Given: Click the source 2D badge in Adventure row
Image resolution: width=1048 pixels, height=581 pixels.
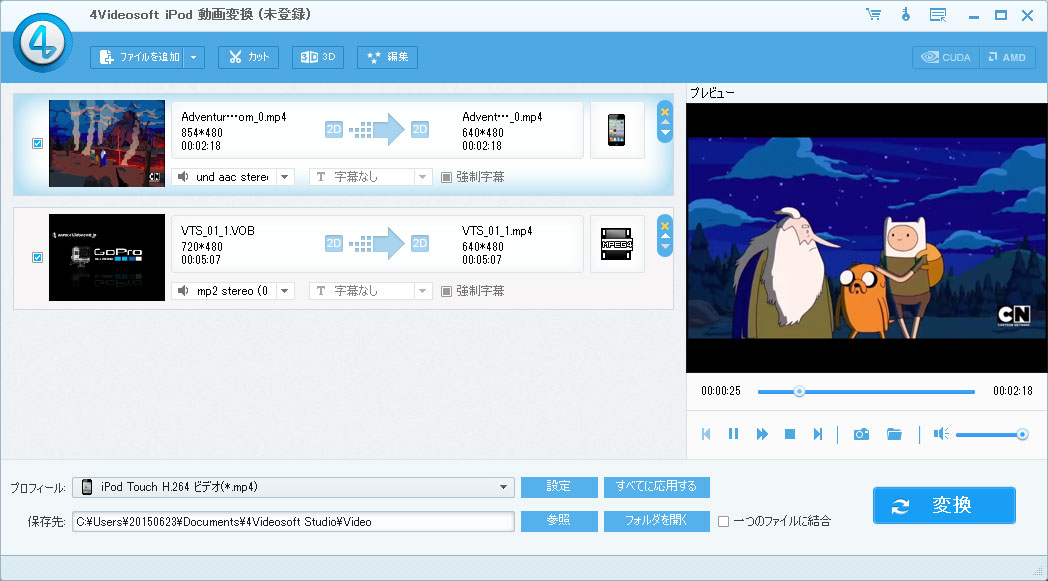Looking at the screenshot, I should point(334,129).
